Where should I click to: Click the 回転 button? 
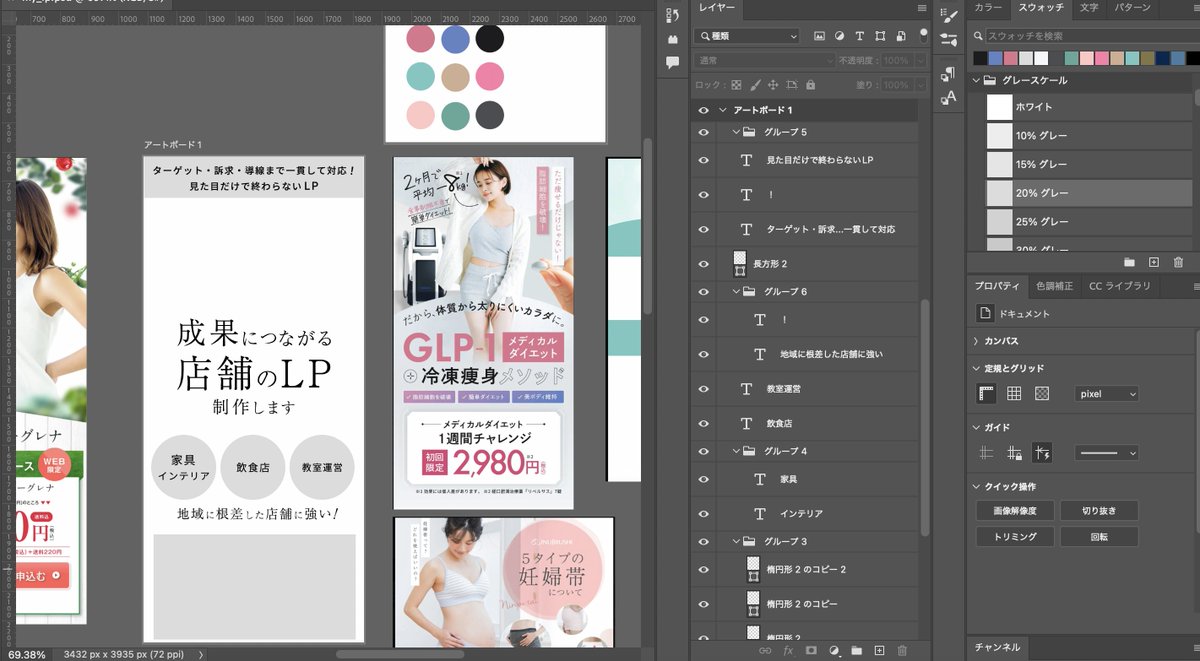tap(1099, 537)
